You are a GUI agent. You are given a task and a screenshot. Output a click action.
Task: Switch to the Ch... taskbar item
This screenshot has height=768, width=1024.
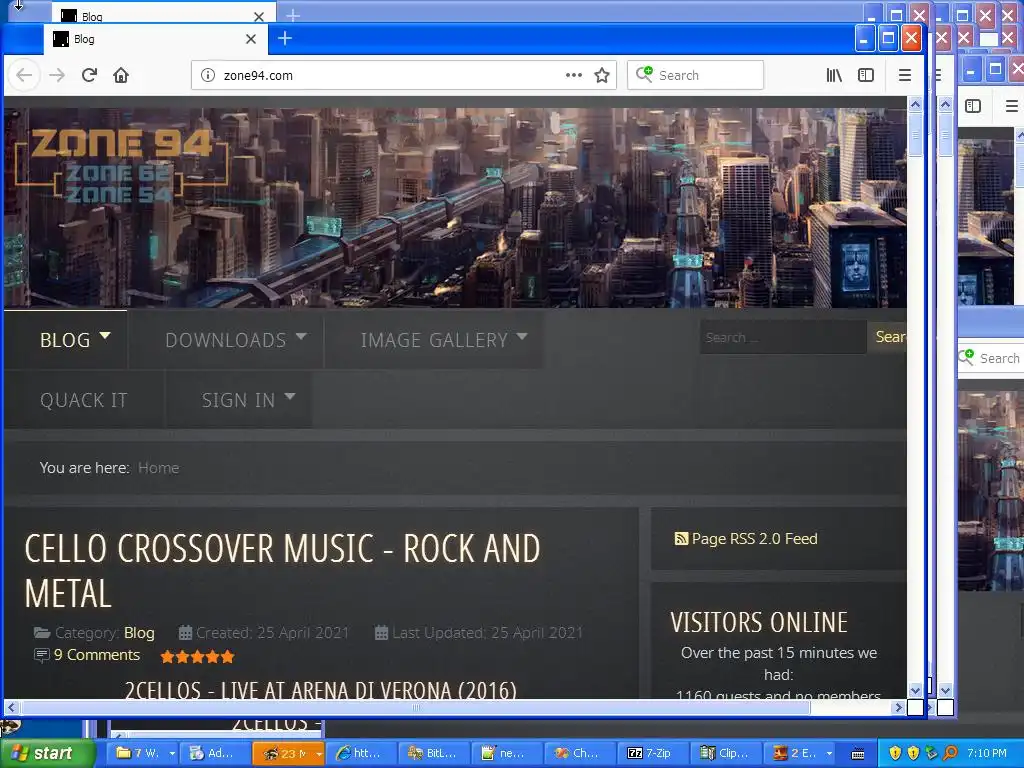pos(581,753)
